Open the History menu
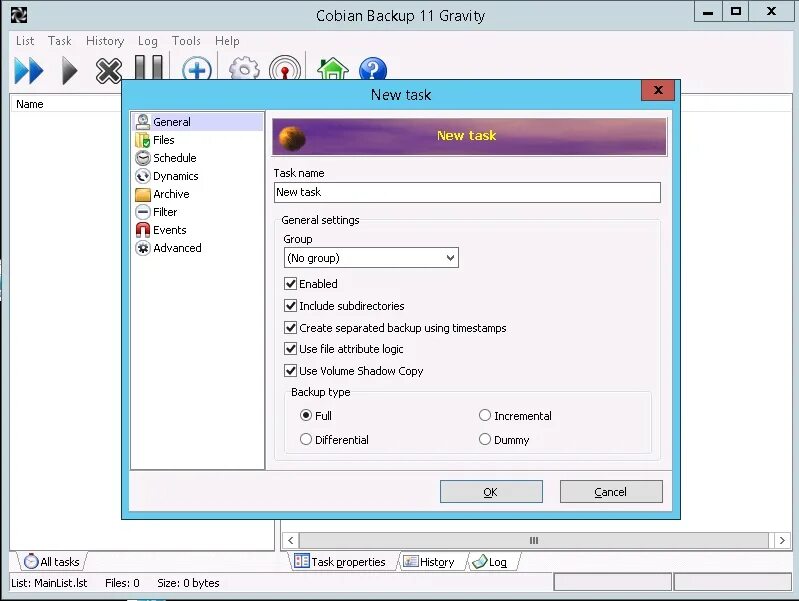This screenshot has width=799, height=601. [x=105, y=41]
